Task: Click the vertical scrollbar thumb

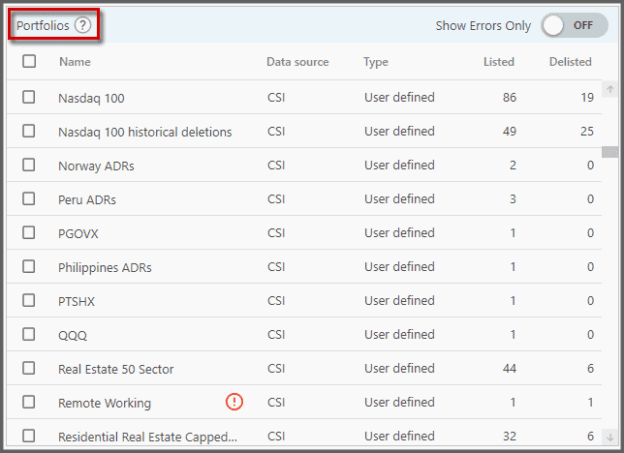Action: 609,152
